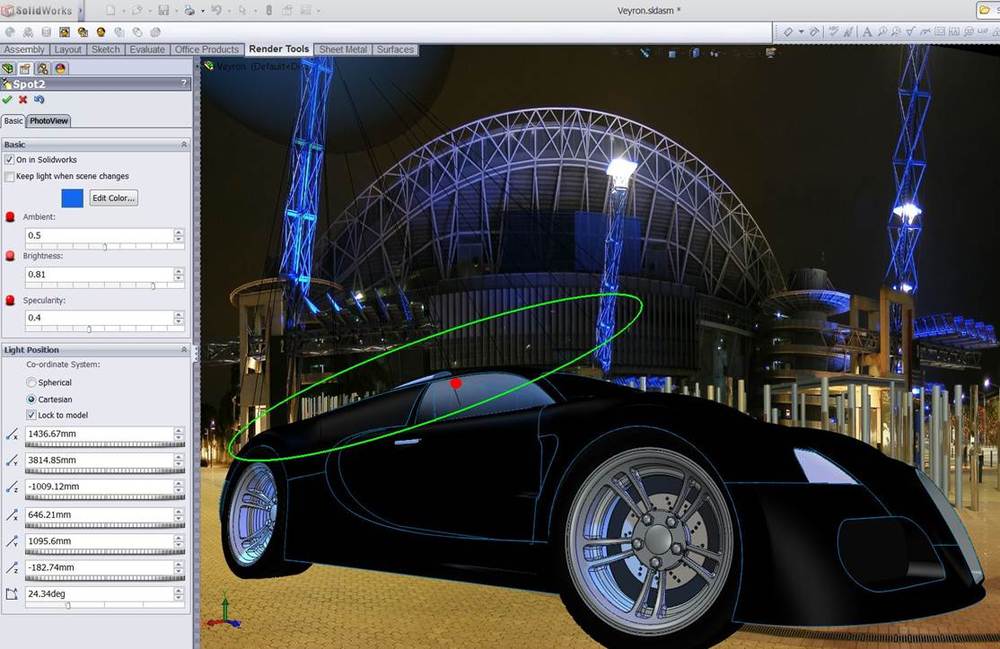Click the Spot2 help question mark

pos(182,84)
